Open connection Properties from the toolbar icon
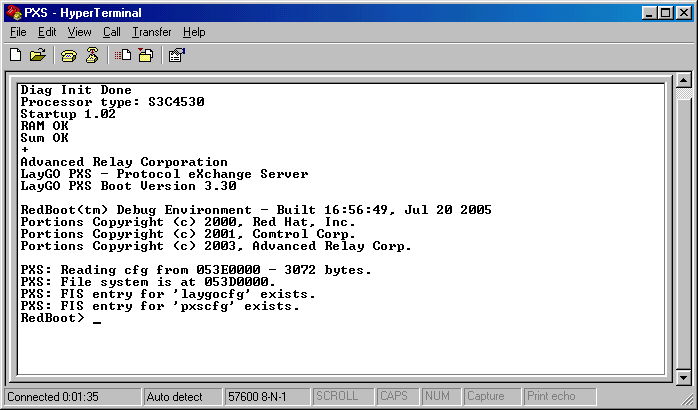The image size is (698, 410). [176, 55]
